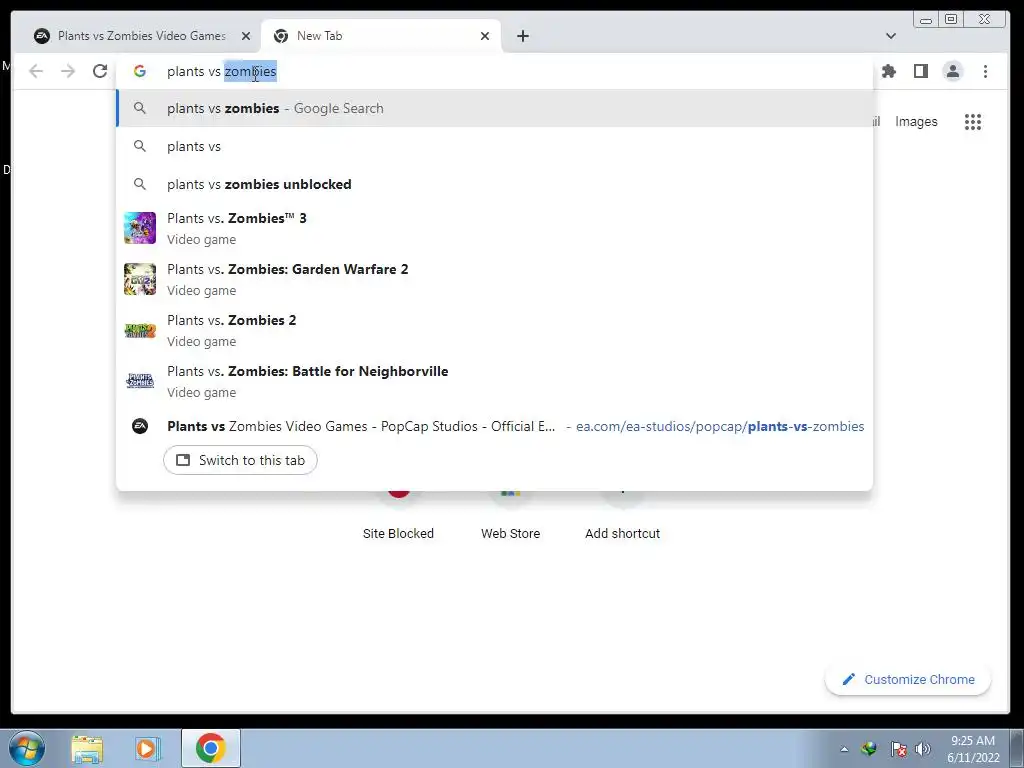Close the Plants vs Zombies Video Games tab
The height and width of the screenshot is (768, 1024).
[246, 36]
